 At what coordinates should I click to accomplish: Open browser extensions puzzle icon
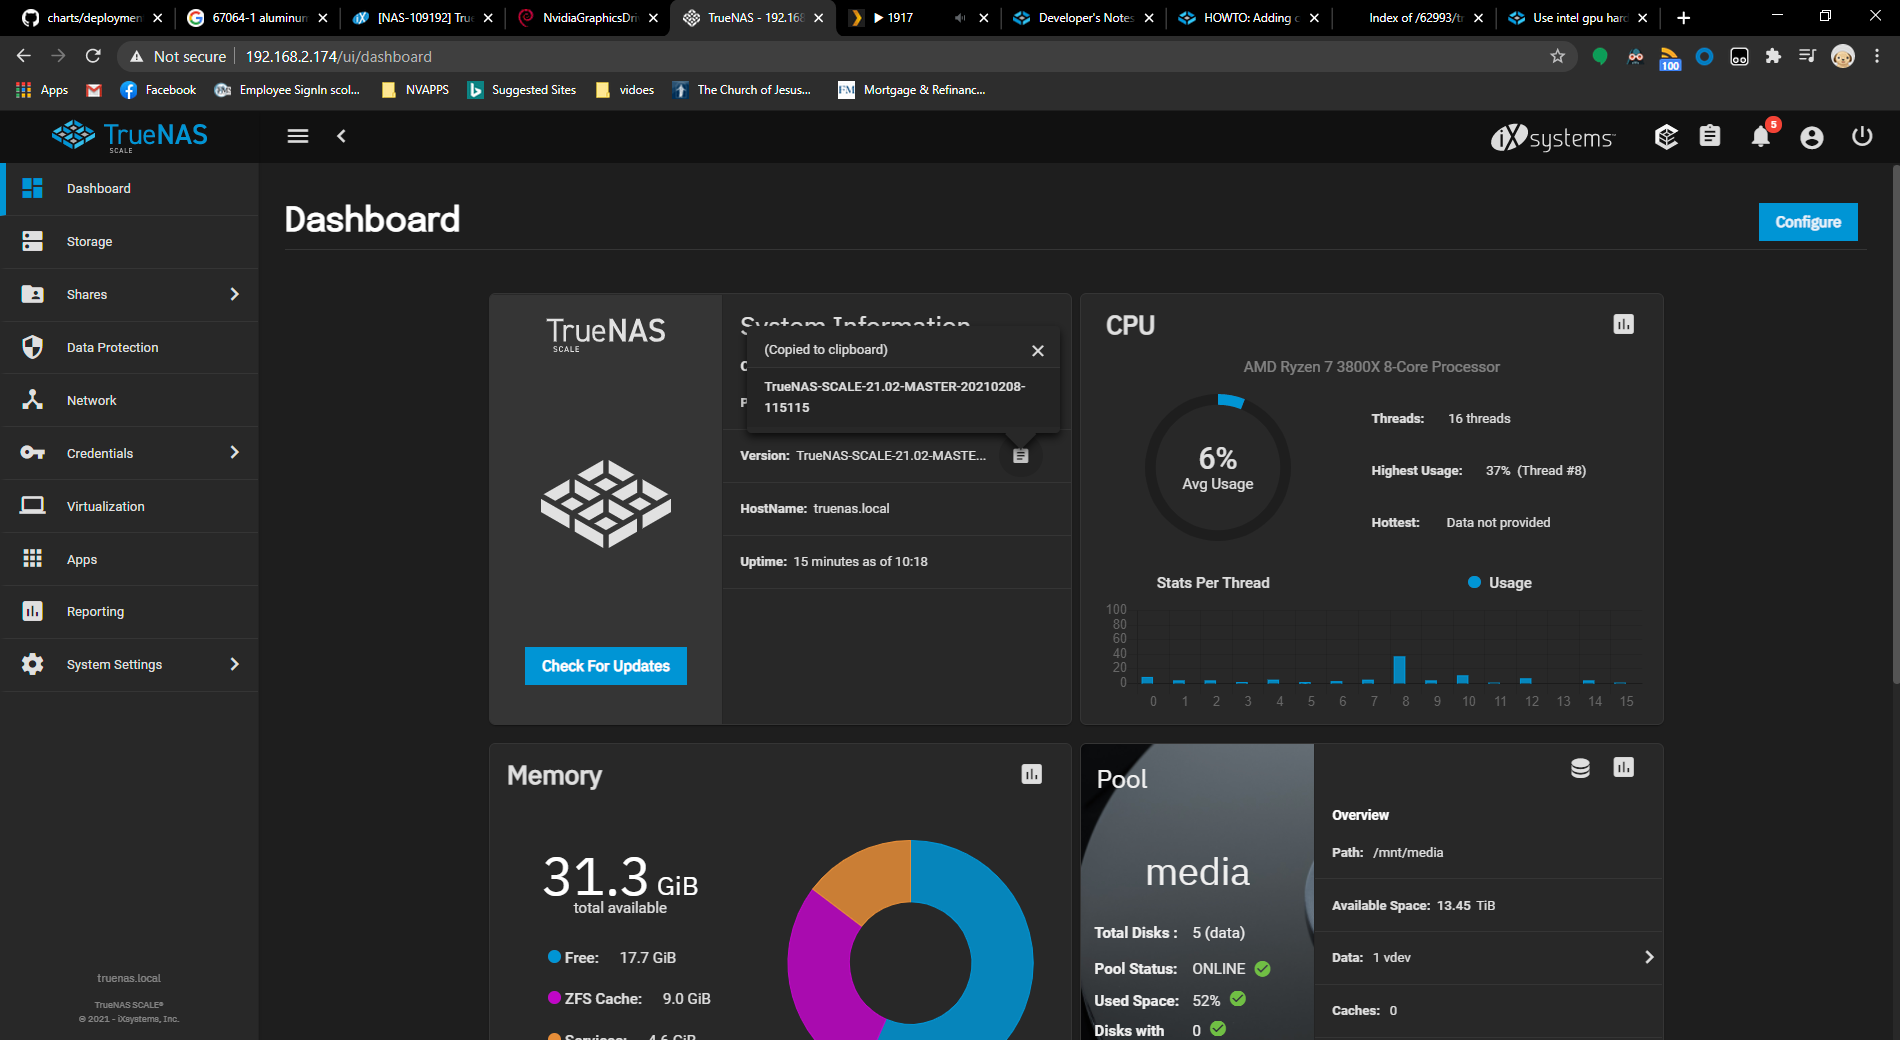(x=1773, y=57)
